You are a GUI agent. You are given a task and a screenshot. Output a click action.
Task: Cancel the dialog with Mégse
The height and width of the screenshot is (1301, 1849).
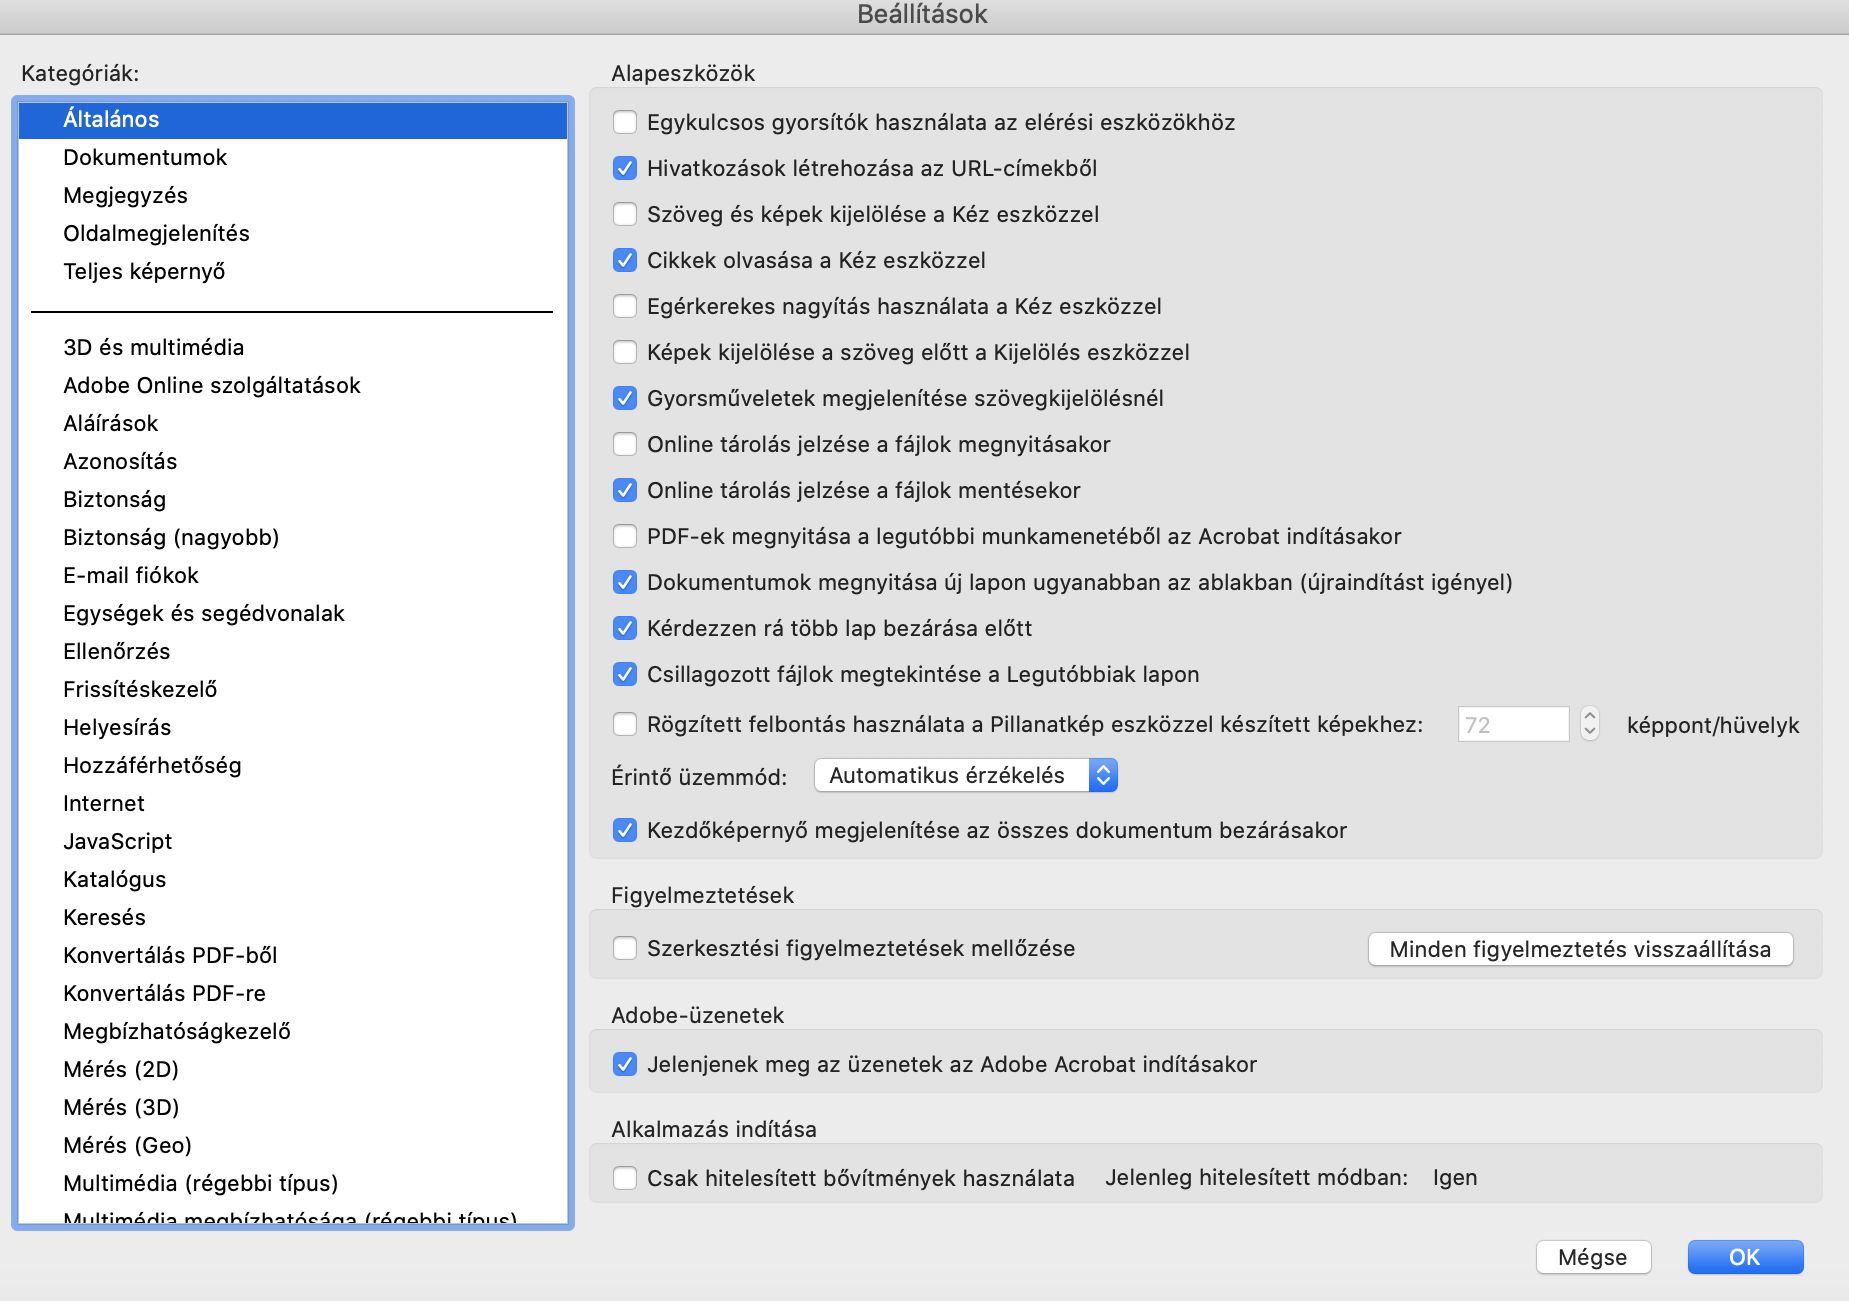coord(1593,1257)
